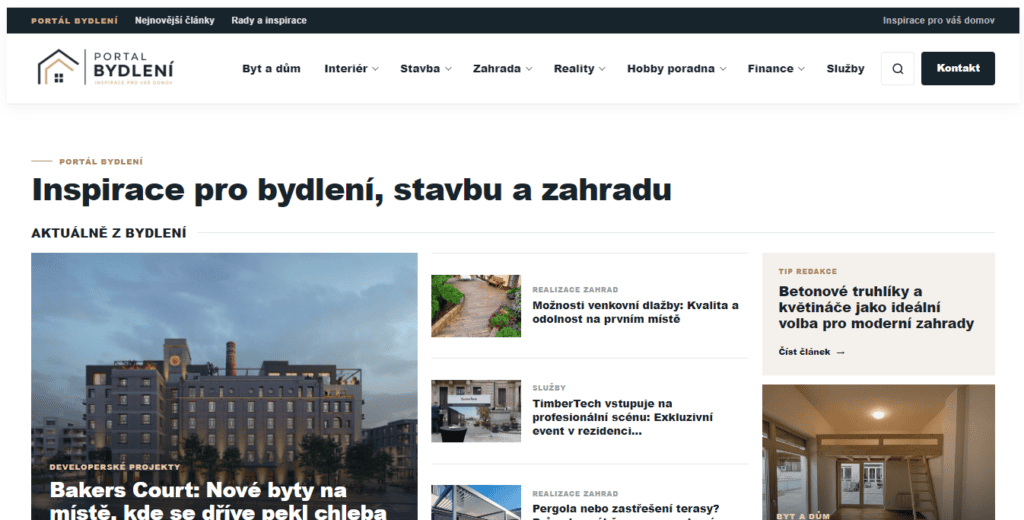Expand the Reality menu chevron
Viewport: 1024px width, 520px height.
pos(602,69)
